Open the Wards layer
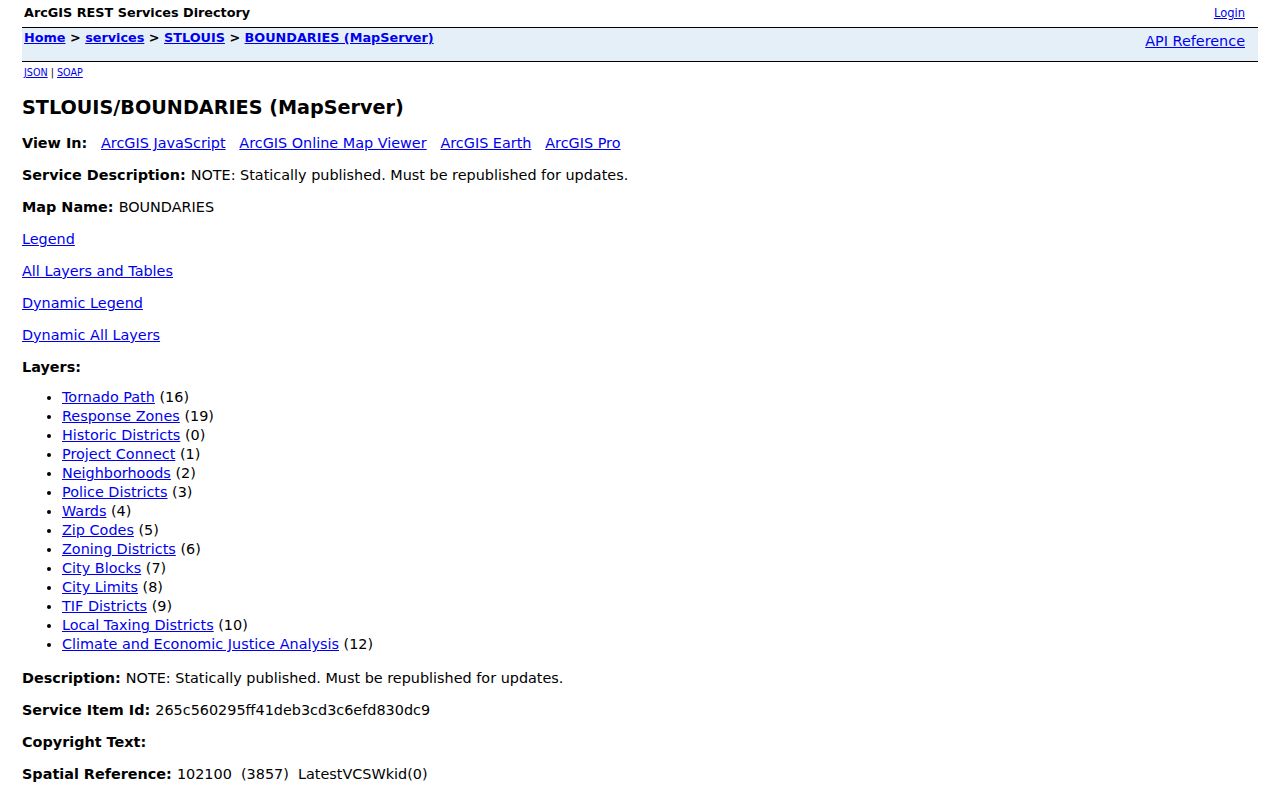The image size is (1280, 800). click(84, 511)
